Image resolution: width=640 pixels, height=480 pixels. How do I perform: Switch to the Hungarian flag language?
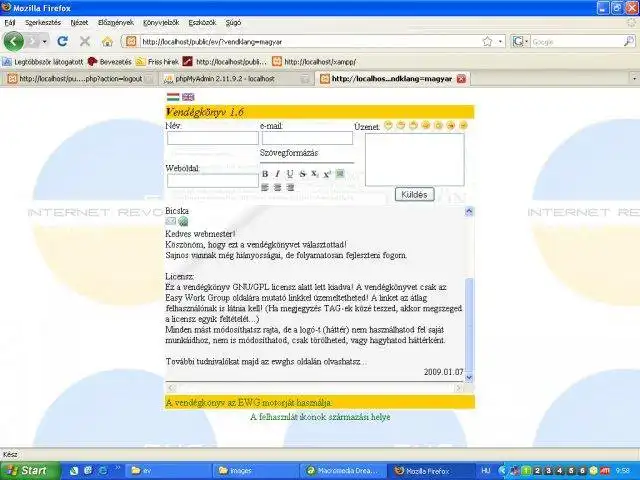click(x=173, y=97)
